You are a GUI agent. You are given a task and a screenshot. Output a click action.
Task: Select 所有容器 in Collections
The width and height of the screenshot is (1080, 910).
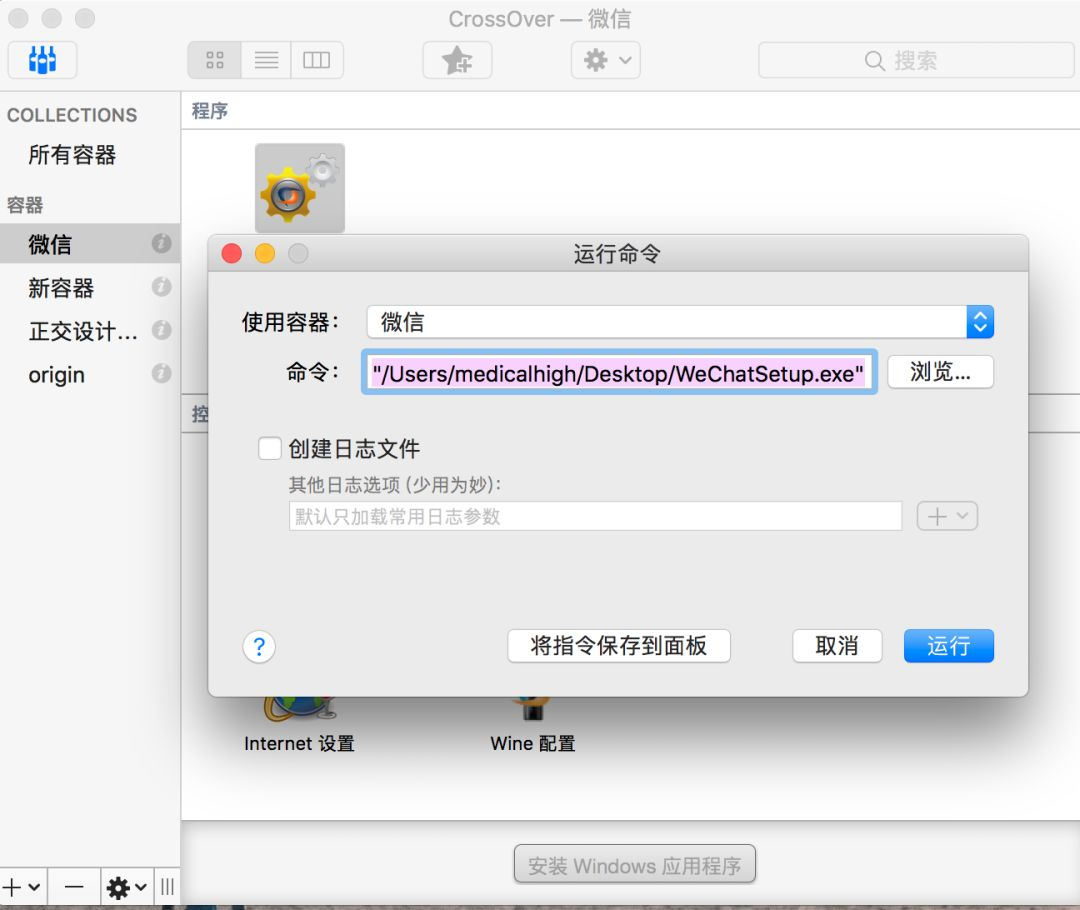click(72, 155)
